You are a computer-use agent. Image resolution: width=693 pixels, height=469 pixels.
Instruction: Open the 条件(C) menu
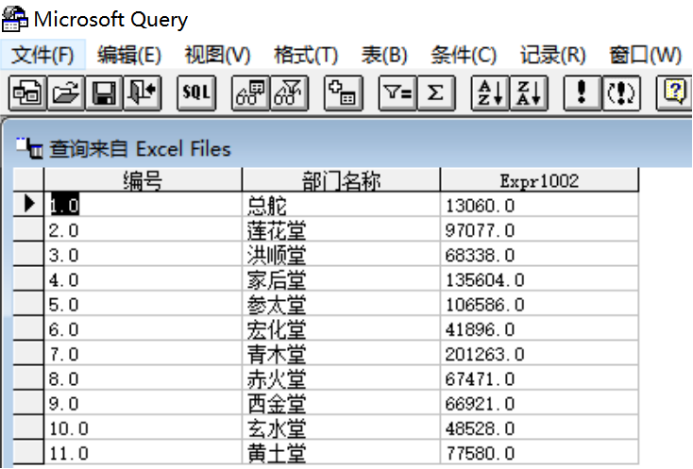(464, 55)
